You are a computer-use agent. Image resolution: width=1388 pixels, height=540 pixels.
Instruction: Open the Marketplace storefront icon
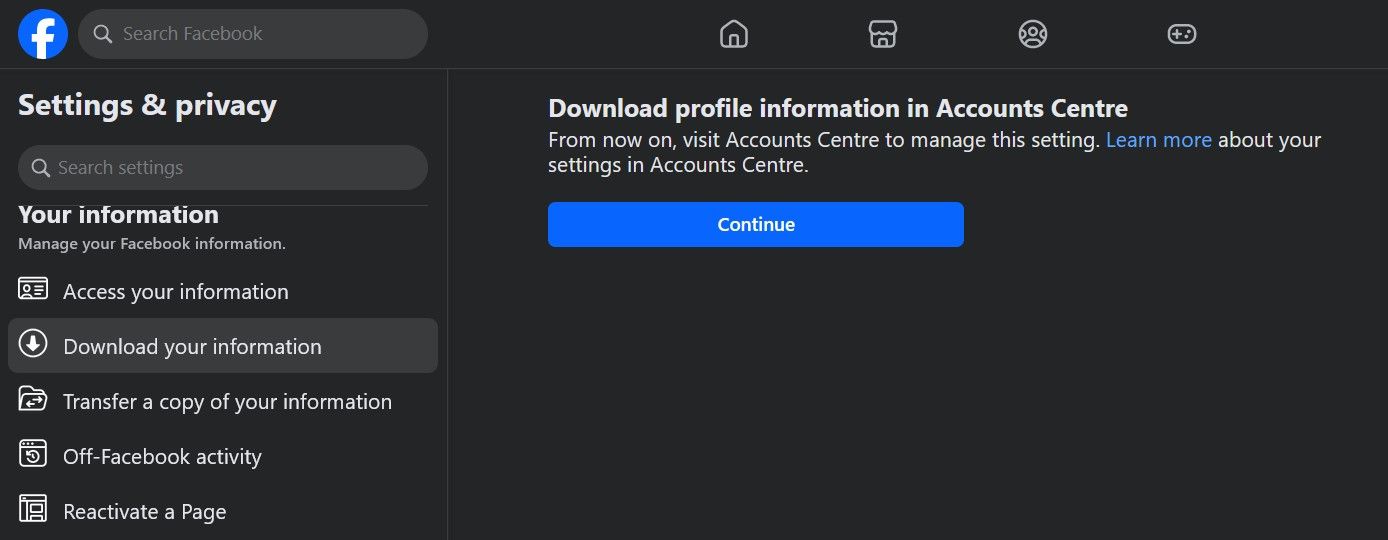tap(883, 34)
